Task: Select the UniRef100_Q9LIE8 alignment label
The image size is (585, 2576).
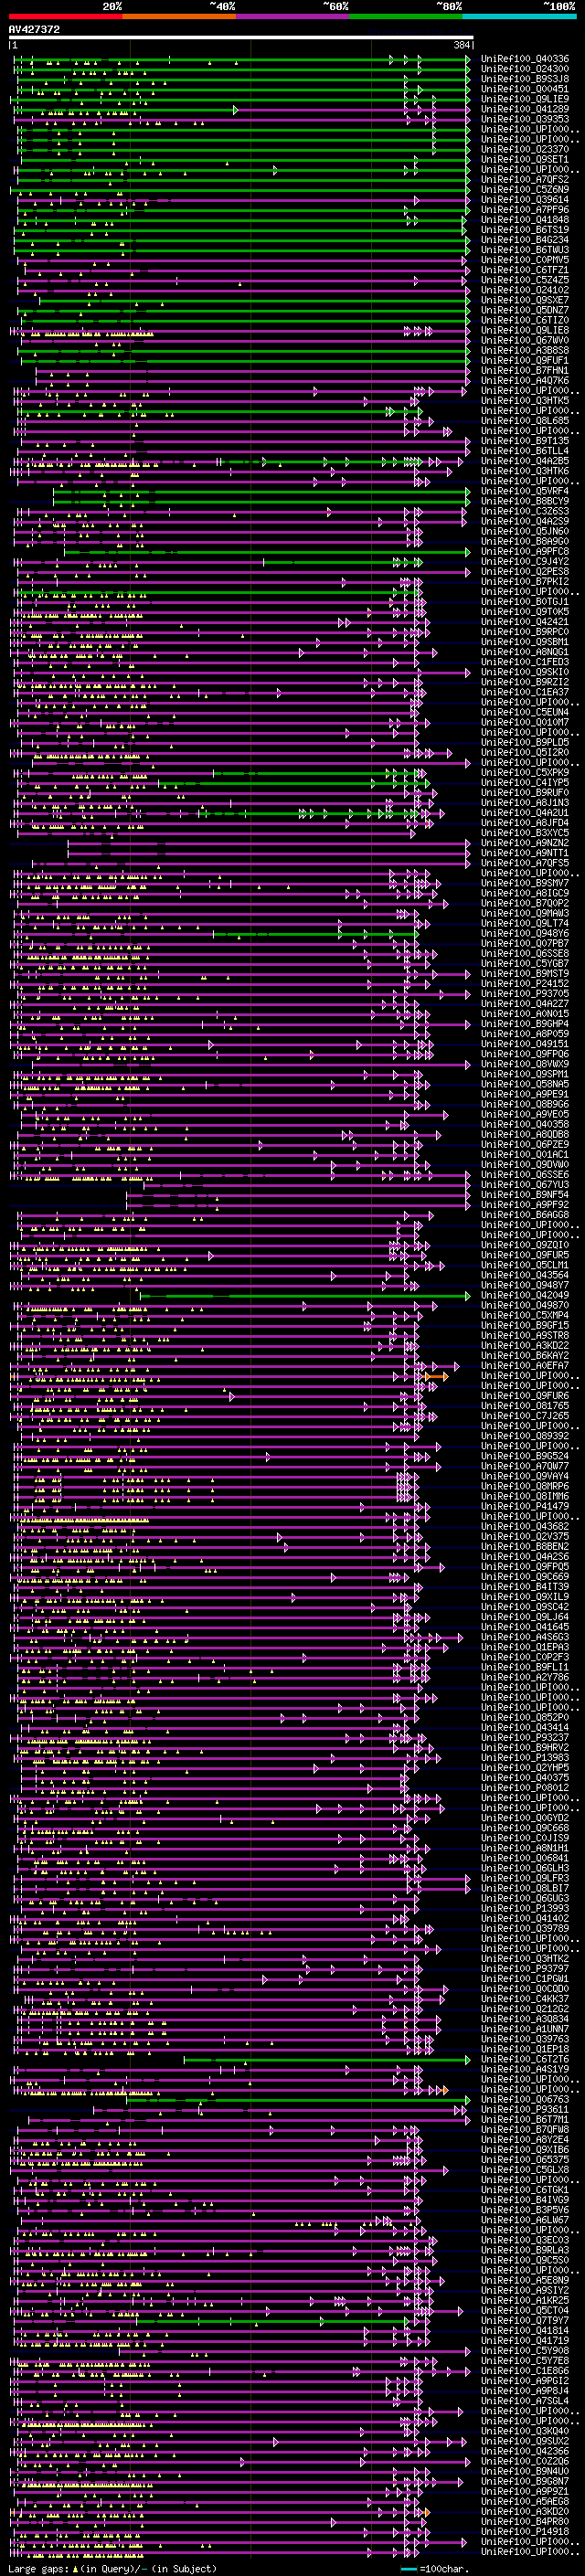Action: point(525,331)
